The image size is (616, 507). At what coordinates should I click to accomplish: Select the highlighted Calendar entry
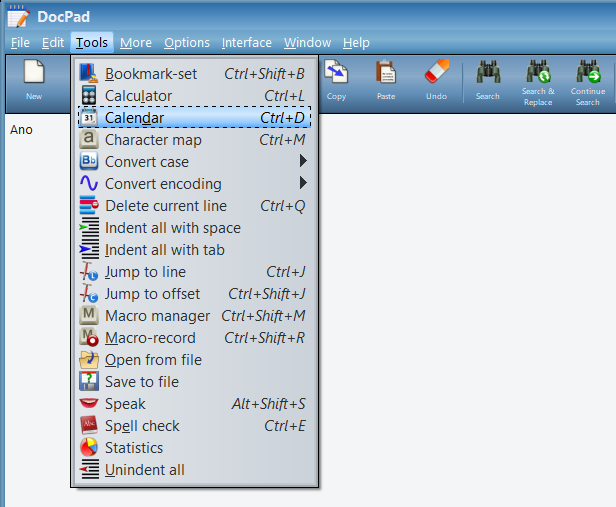pyautogui.click(x=195, y=117)
